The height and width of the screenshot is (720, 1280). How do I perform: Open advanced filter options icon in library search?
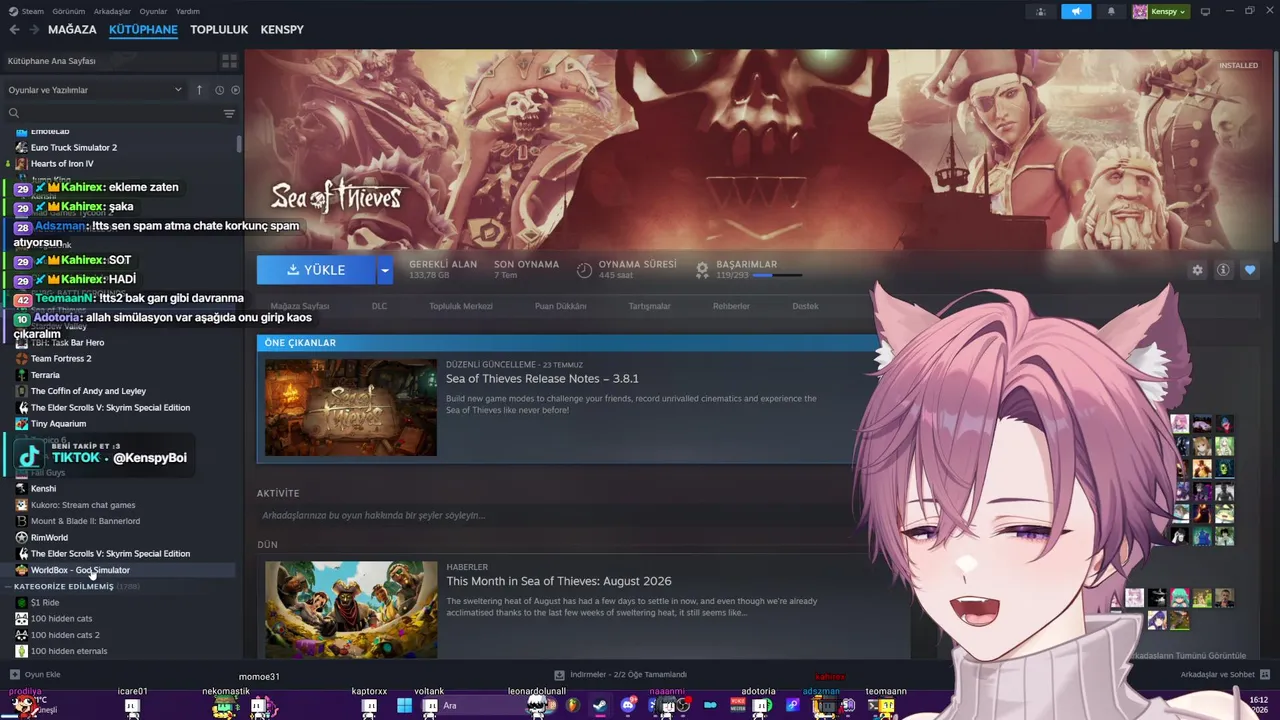click(229, 114)
